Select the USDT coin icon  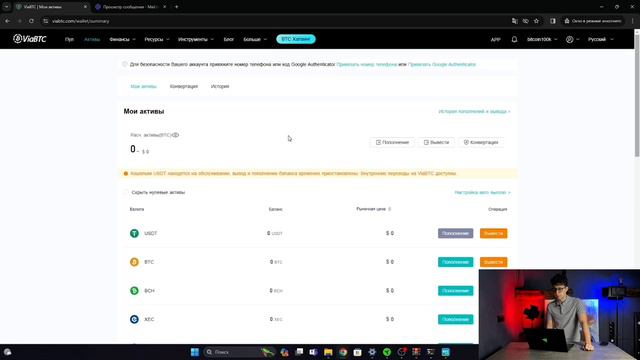coord(134,233)
